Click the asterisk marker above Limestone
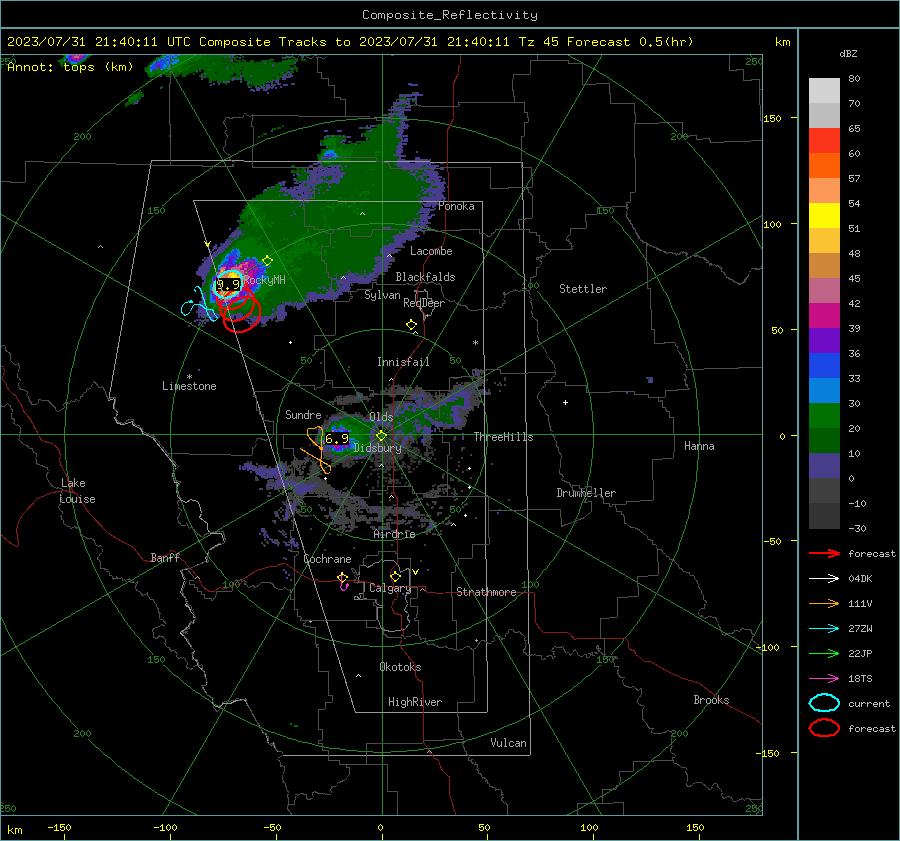The width and height of the screenshot is (900, 841). click(x=189, y=377)
